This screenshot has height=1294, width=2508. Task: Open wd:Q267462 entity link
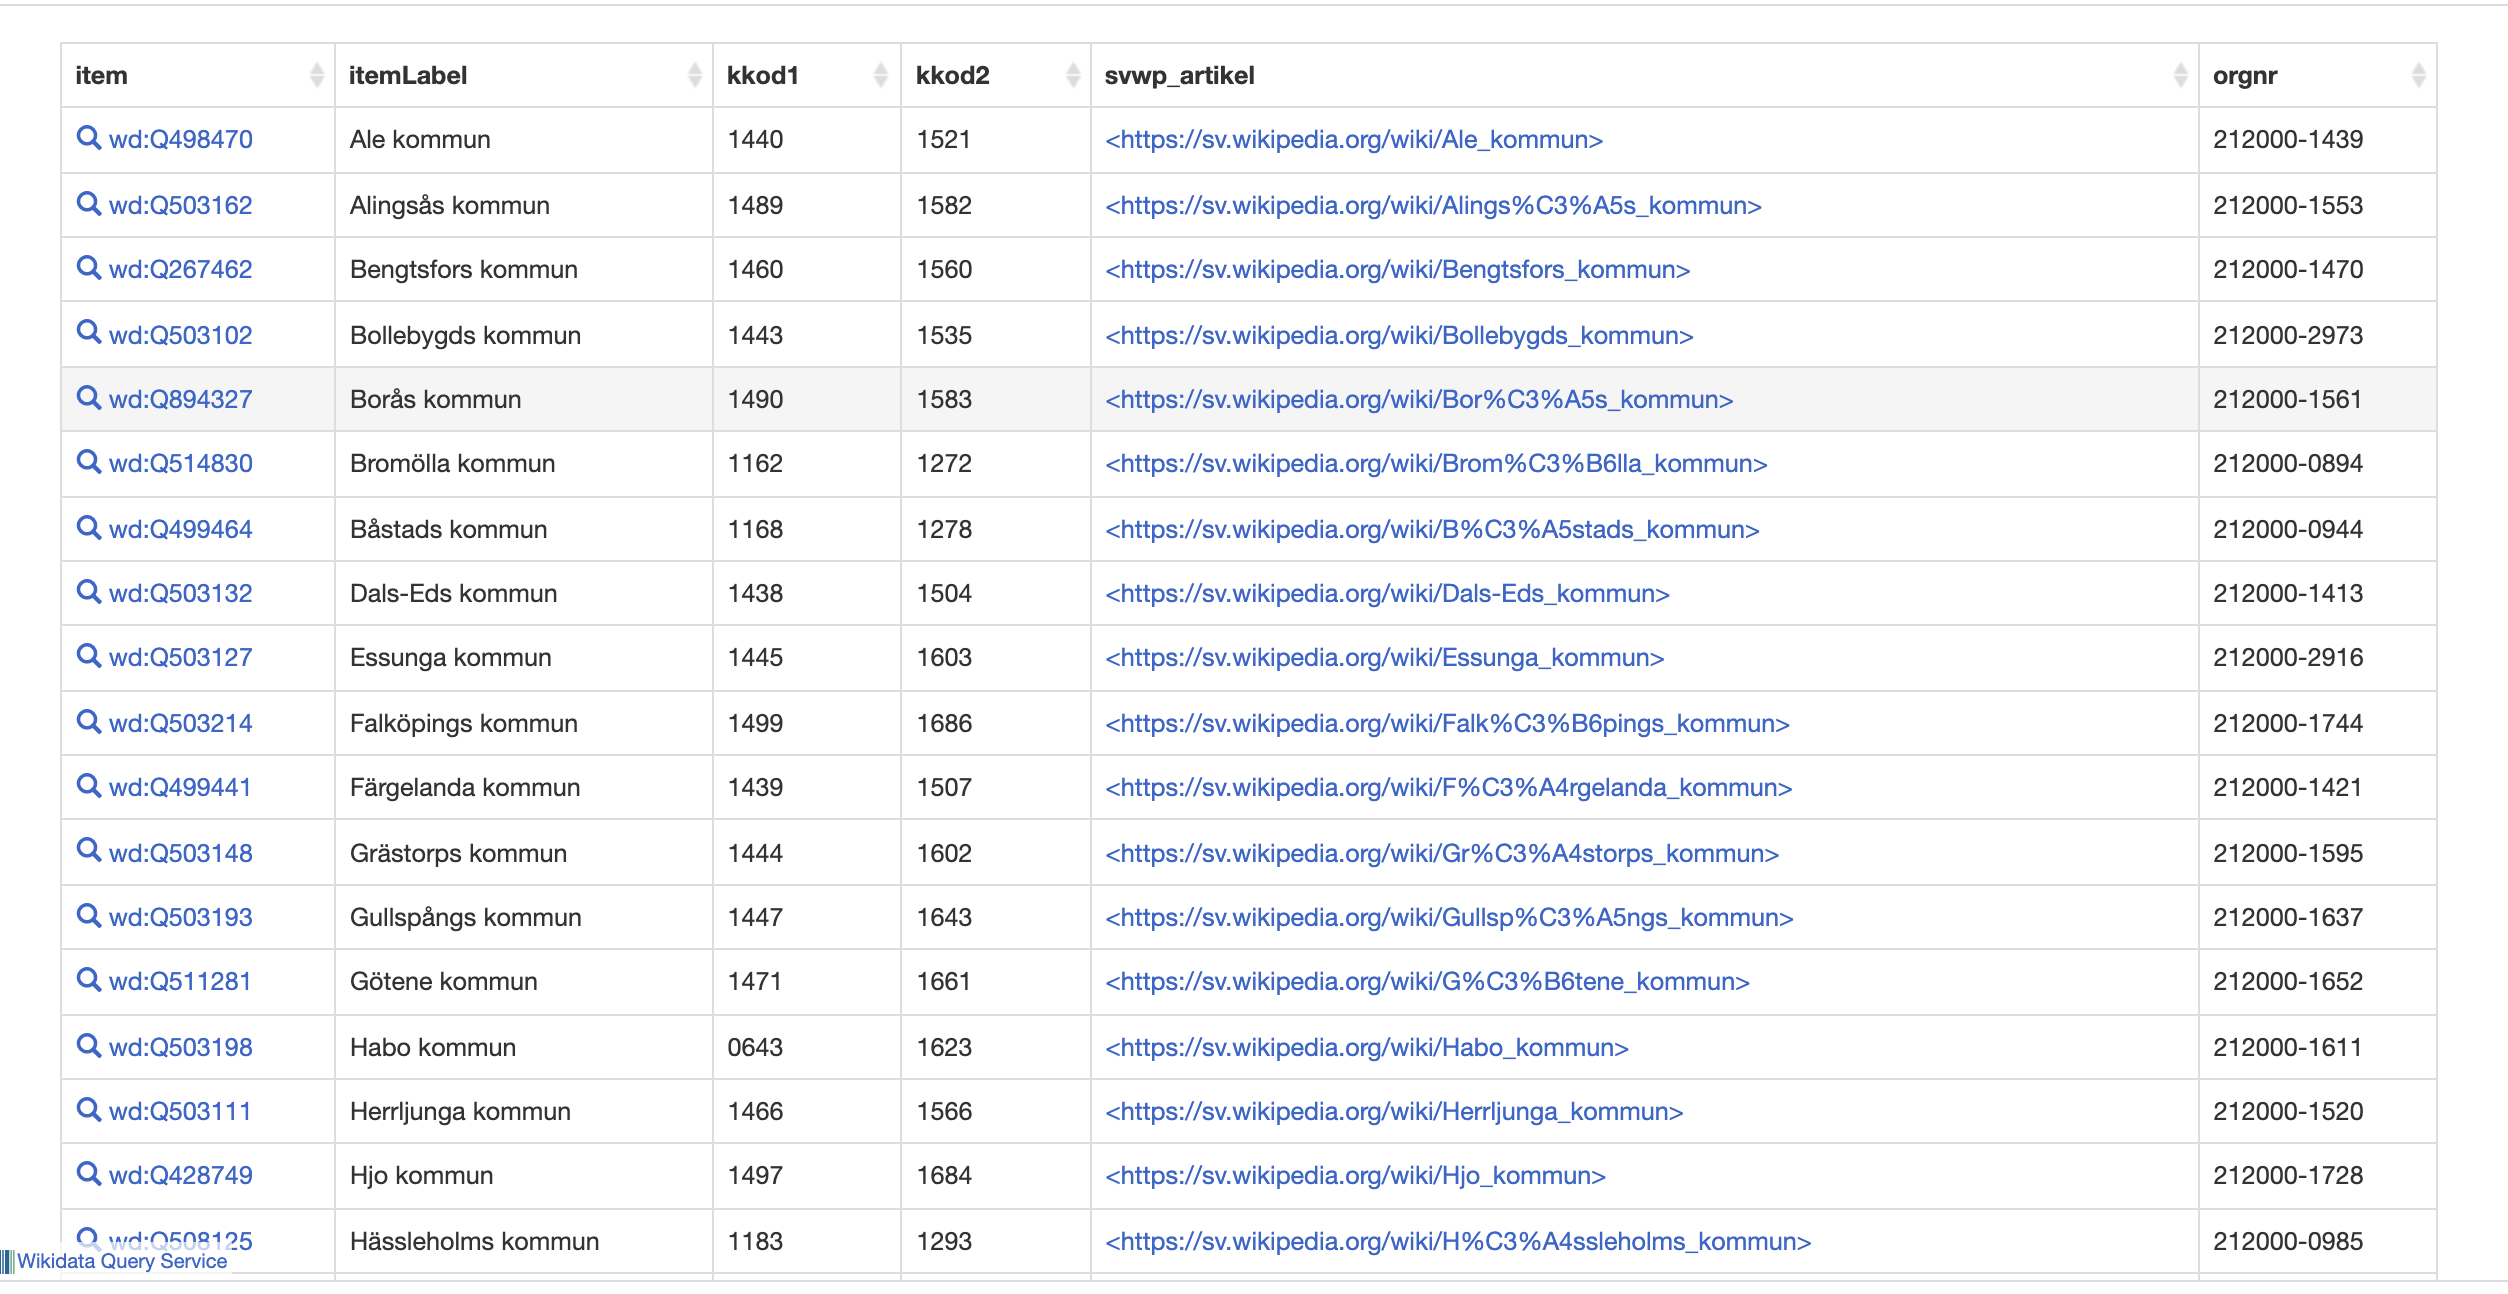180,270
